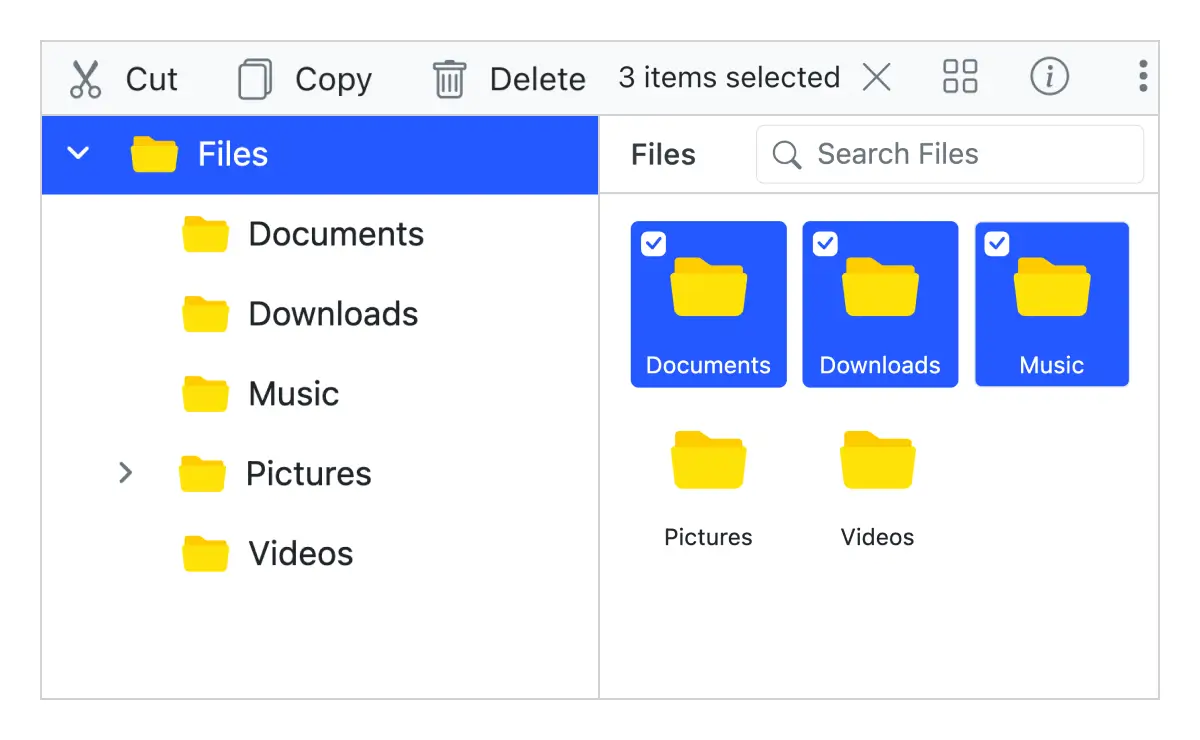Expand the Pictures folder chevron
This screenshot has width=1200, height=740.
point(126,473)
